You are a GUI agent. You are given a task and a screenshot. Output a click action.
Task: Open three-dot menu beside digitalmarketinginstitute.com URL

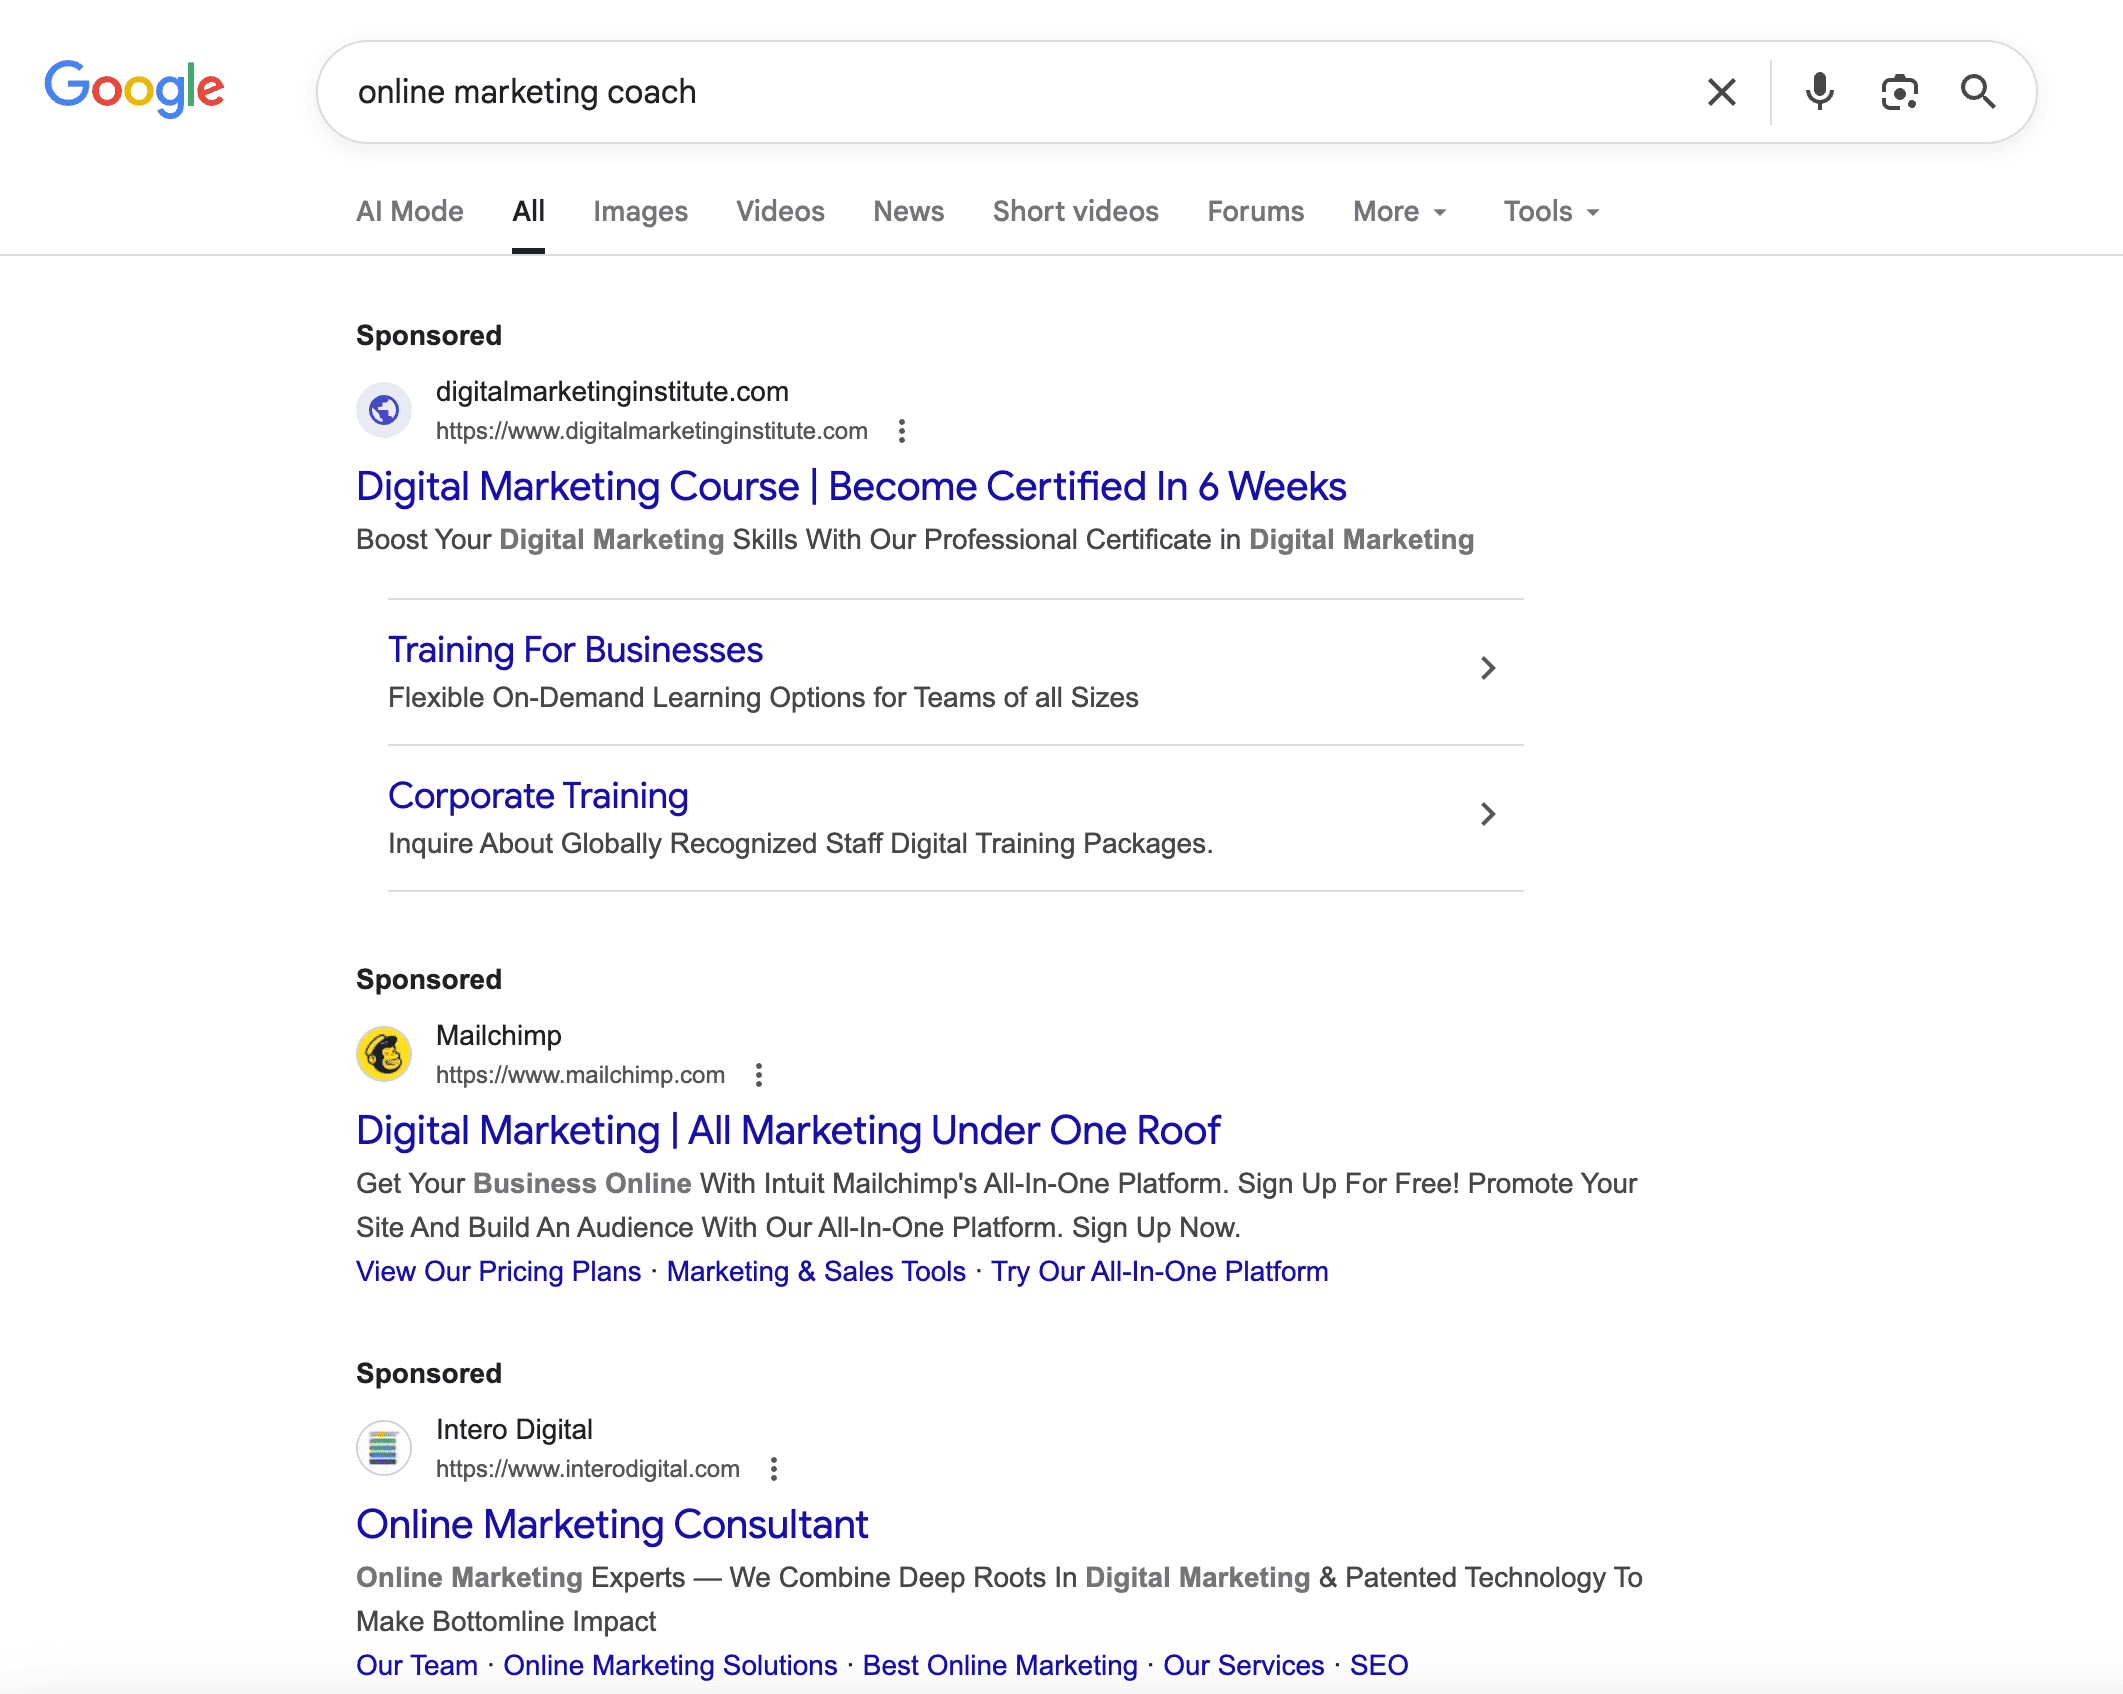point(902,431)
